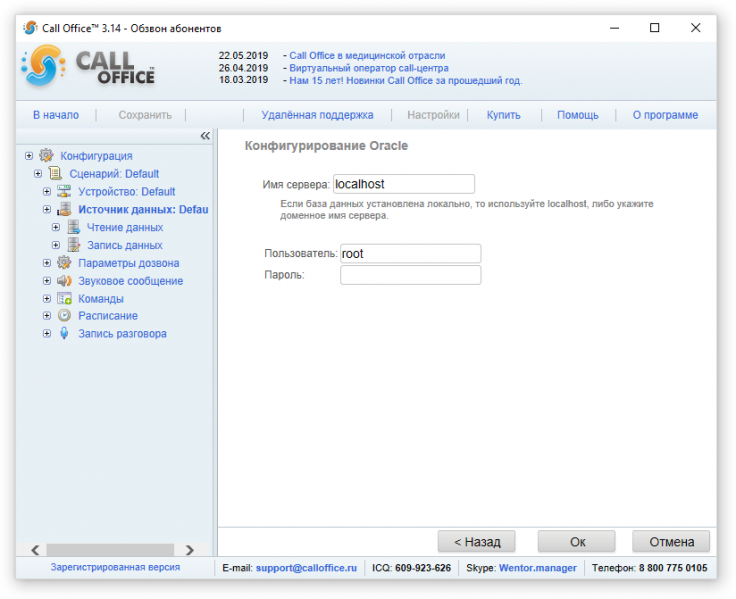Select Чтение данных tree item
This screenshot has height=599, width=736.
pos(125,227)
